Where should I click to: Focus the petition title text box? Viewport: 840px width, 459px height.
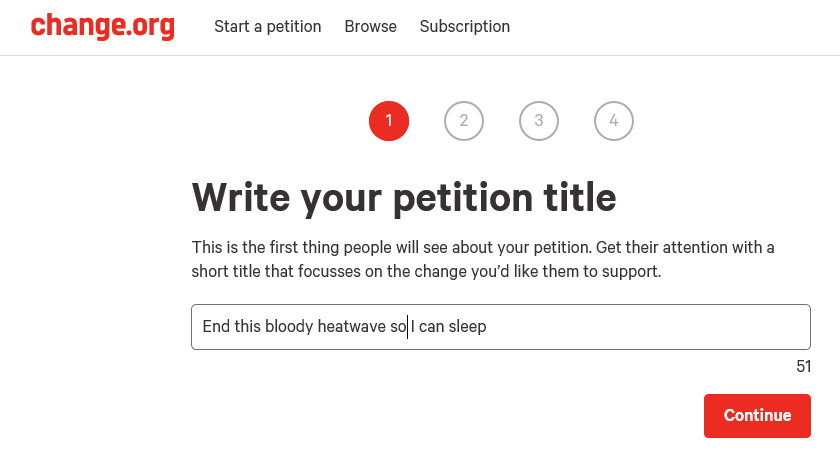(x=501, y=327)
